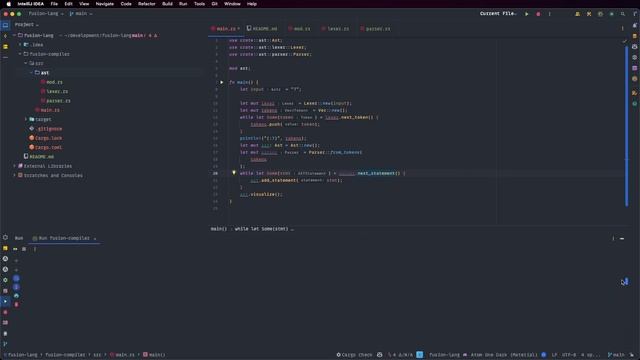Select the Run fusion-compiler tab
This screenshot has width=640, height=360.
(x=64, y=238)
